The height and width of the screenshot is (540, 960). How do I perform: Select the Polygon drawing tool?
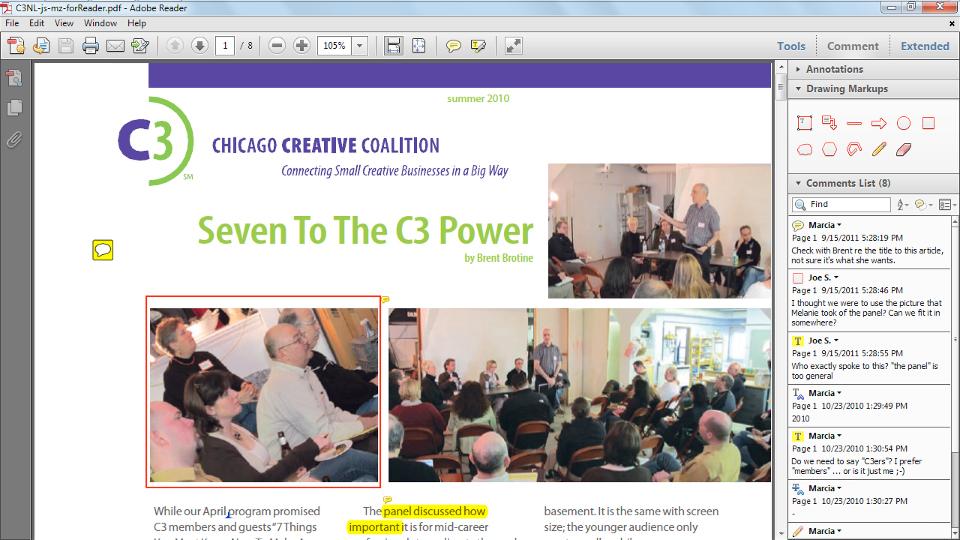point(830,149)
